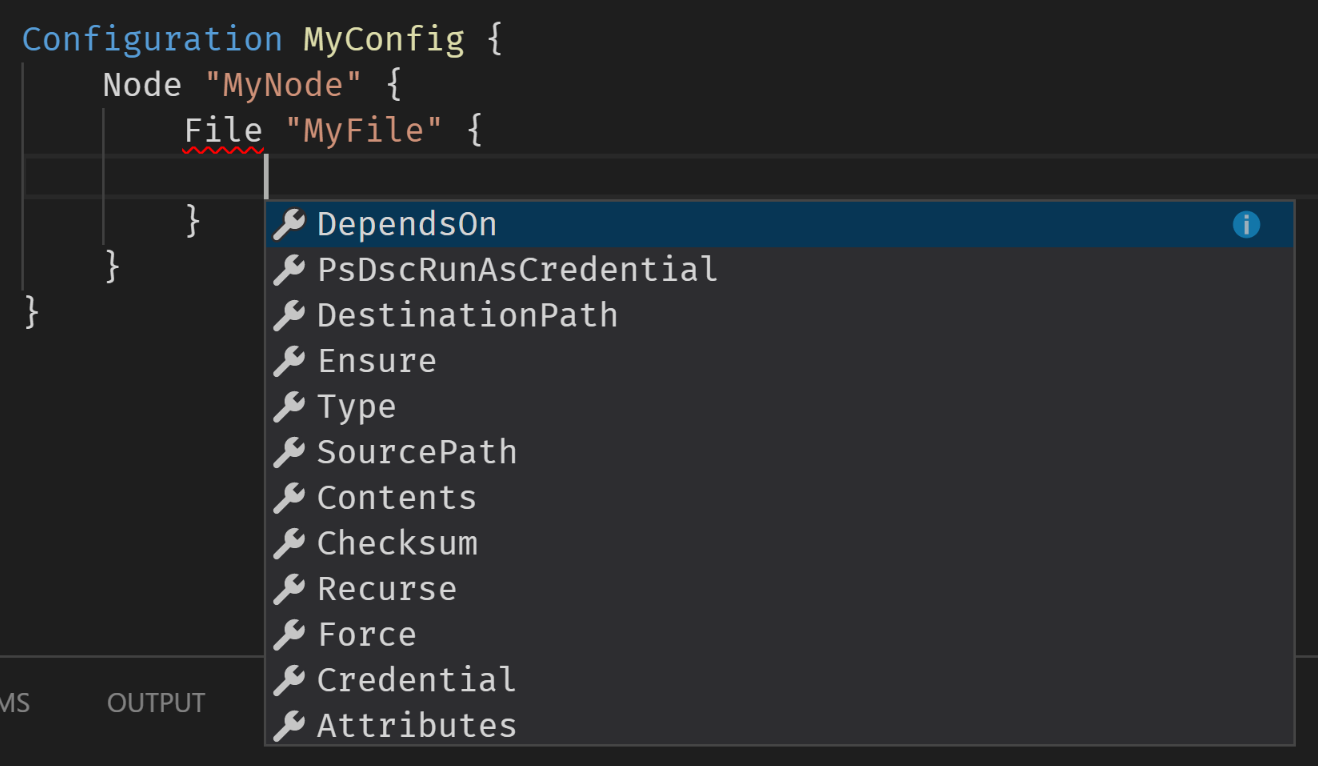Switch to the OUTPUT panel tab
The image size is (1318, 766).
pyautogui.click(x=156, y=703)
